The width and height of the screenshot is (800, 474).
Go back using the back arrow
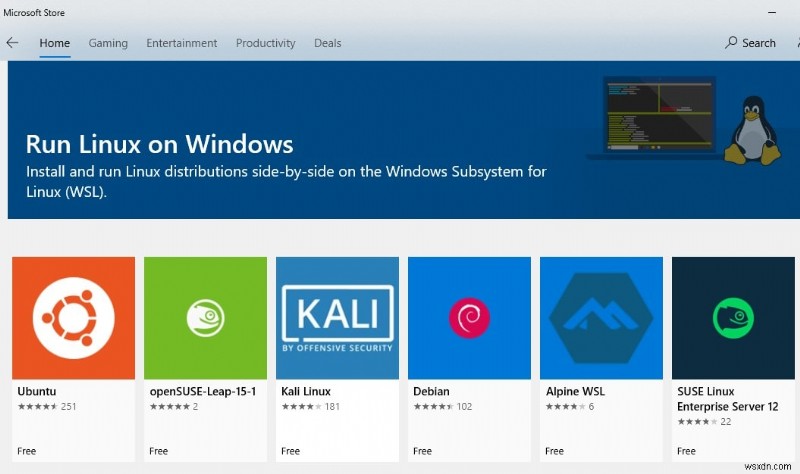(12, 43)
